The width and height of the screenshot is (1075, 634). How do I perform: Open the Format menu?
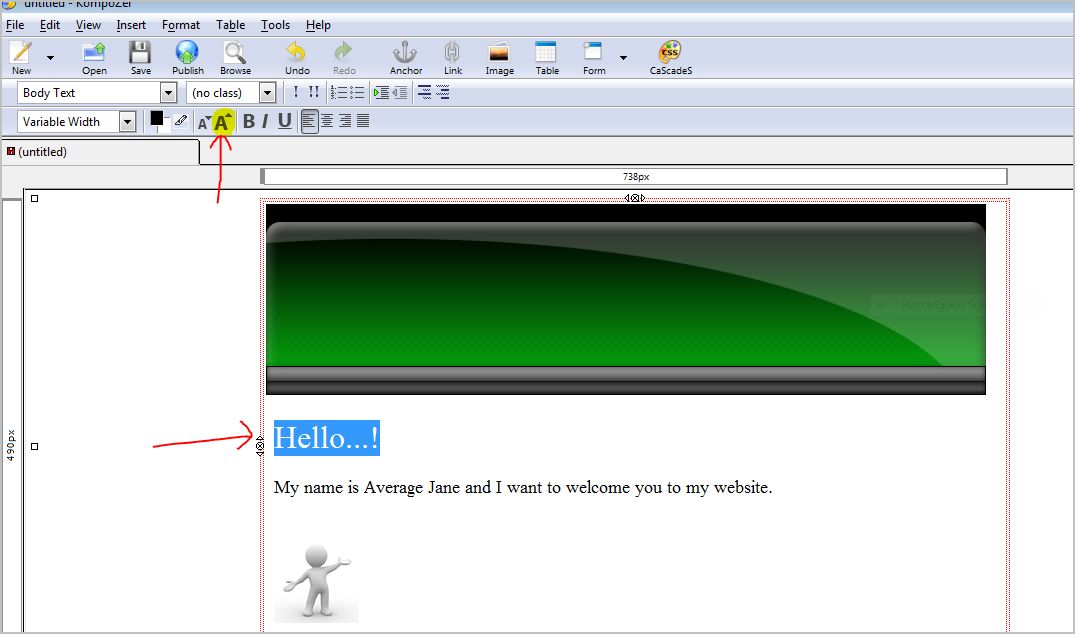181,25
